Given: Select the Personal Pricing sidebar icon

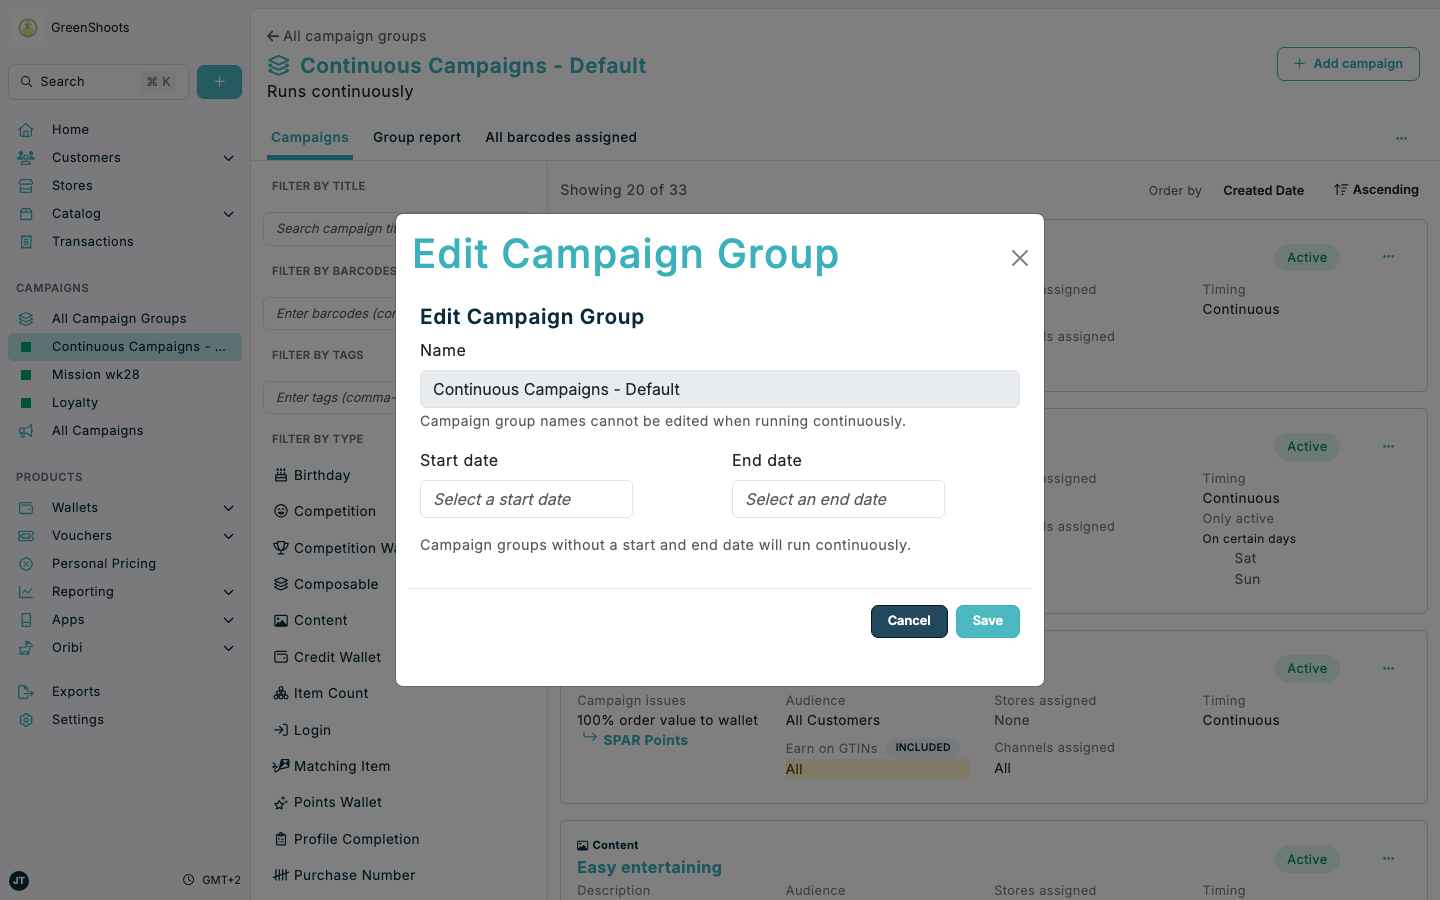Looking at the screenshot, I should 25,563.
